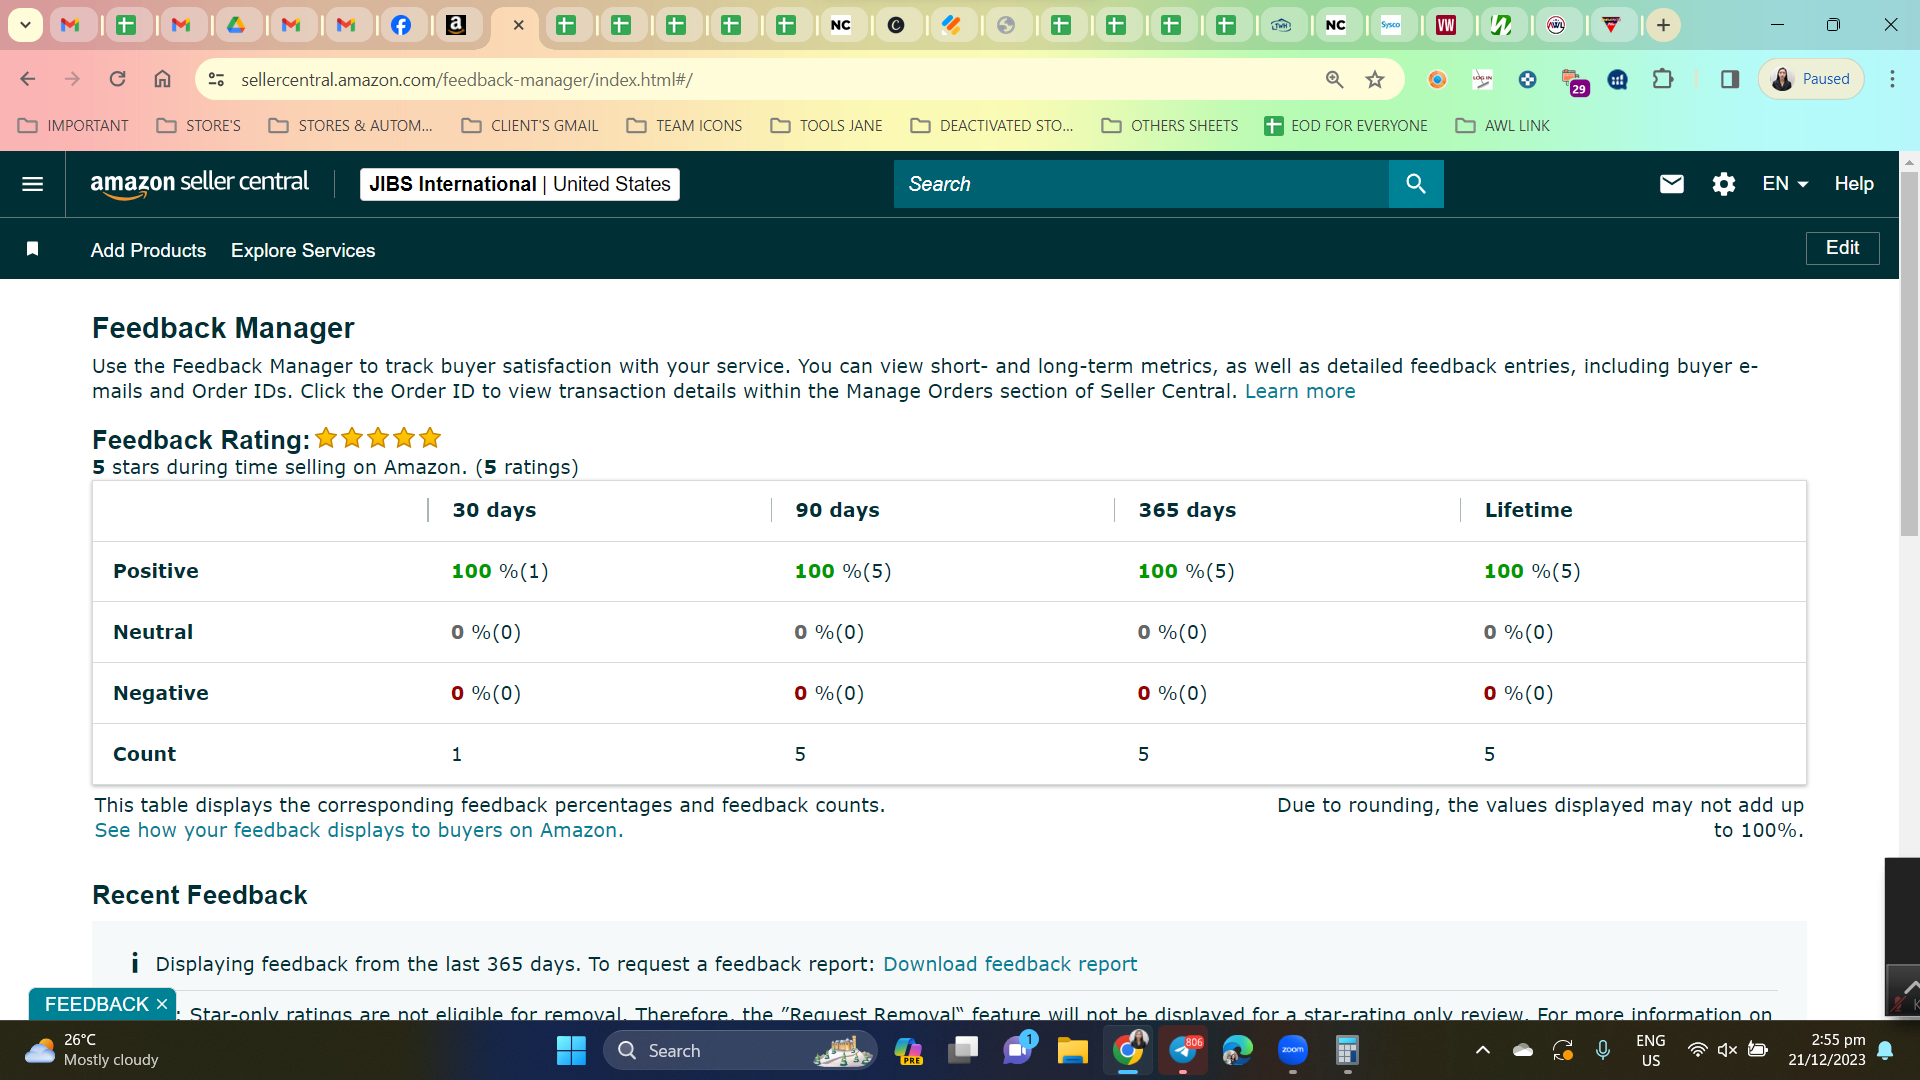
Task: Open the Calculator app in taskbar
Action: click(1347, 1050)
